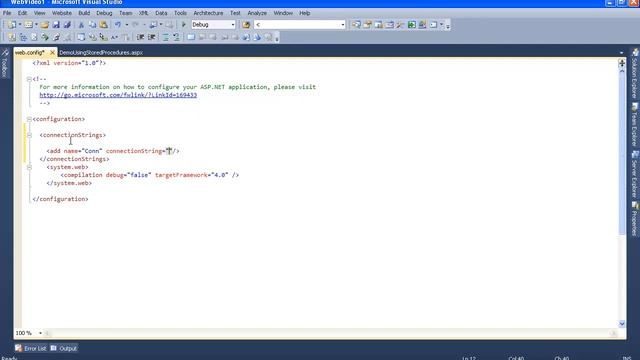Select the web.config tab

point(30,53)
